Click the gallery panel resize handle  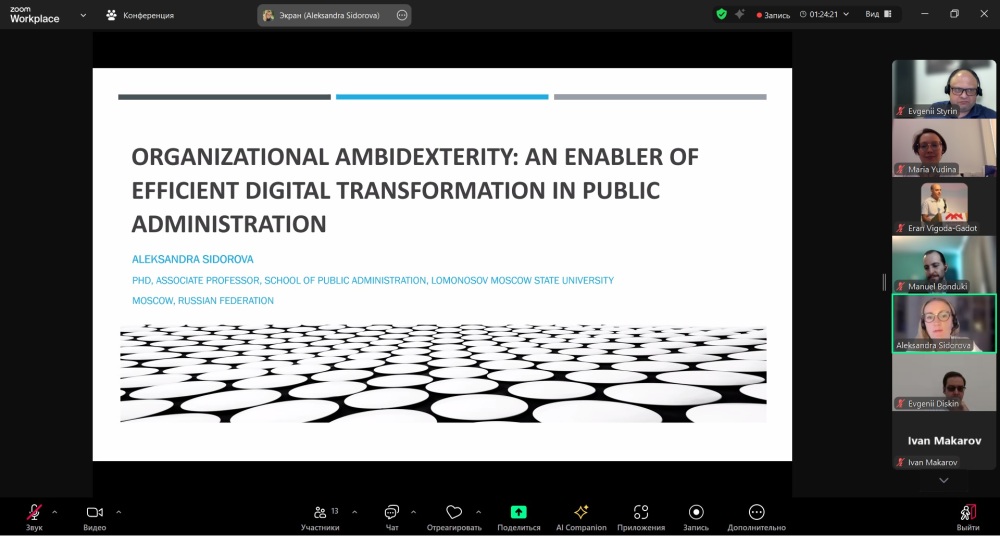884,281
